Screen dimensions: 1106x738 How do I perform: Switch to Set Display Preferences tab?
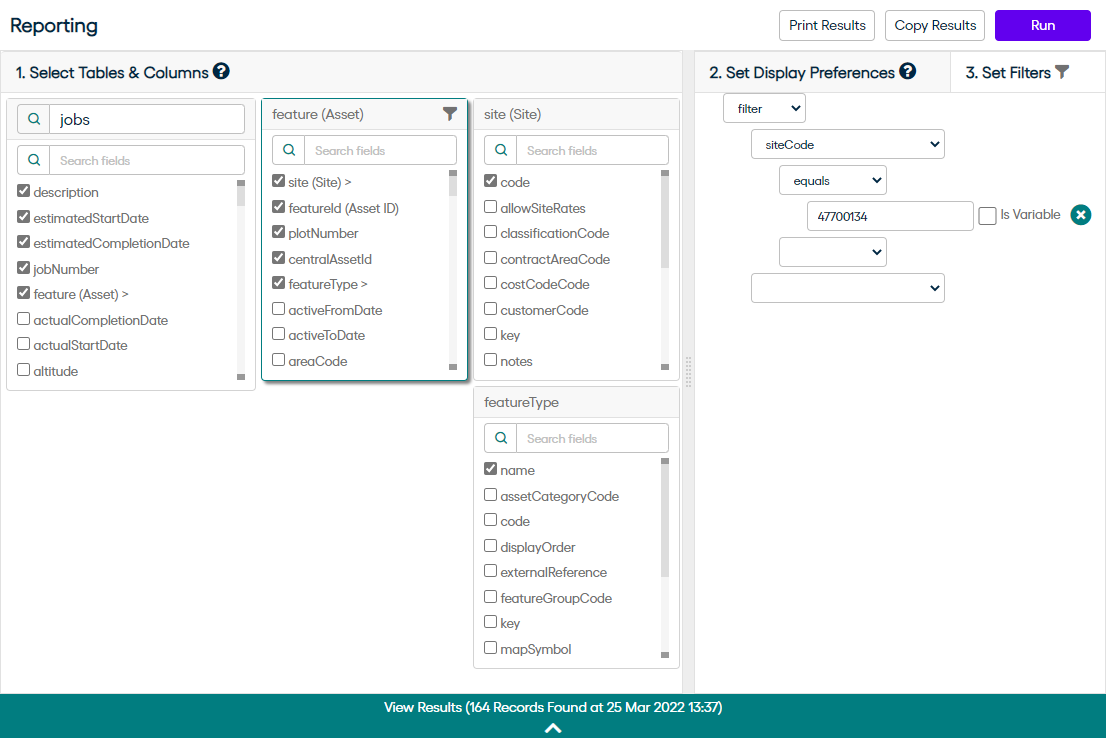(x=801, y=73)
